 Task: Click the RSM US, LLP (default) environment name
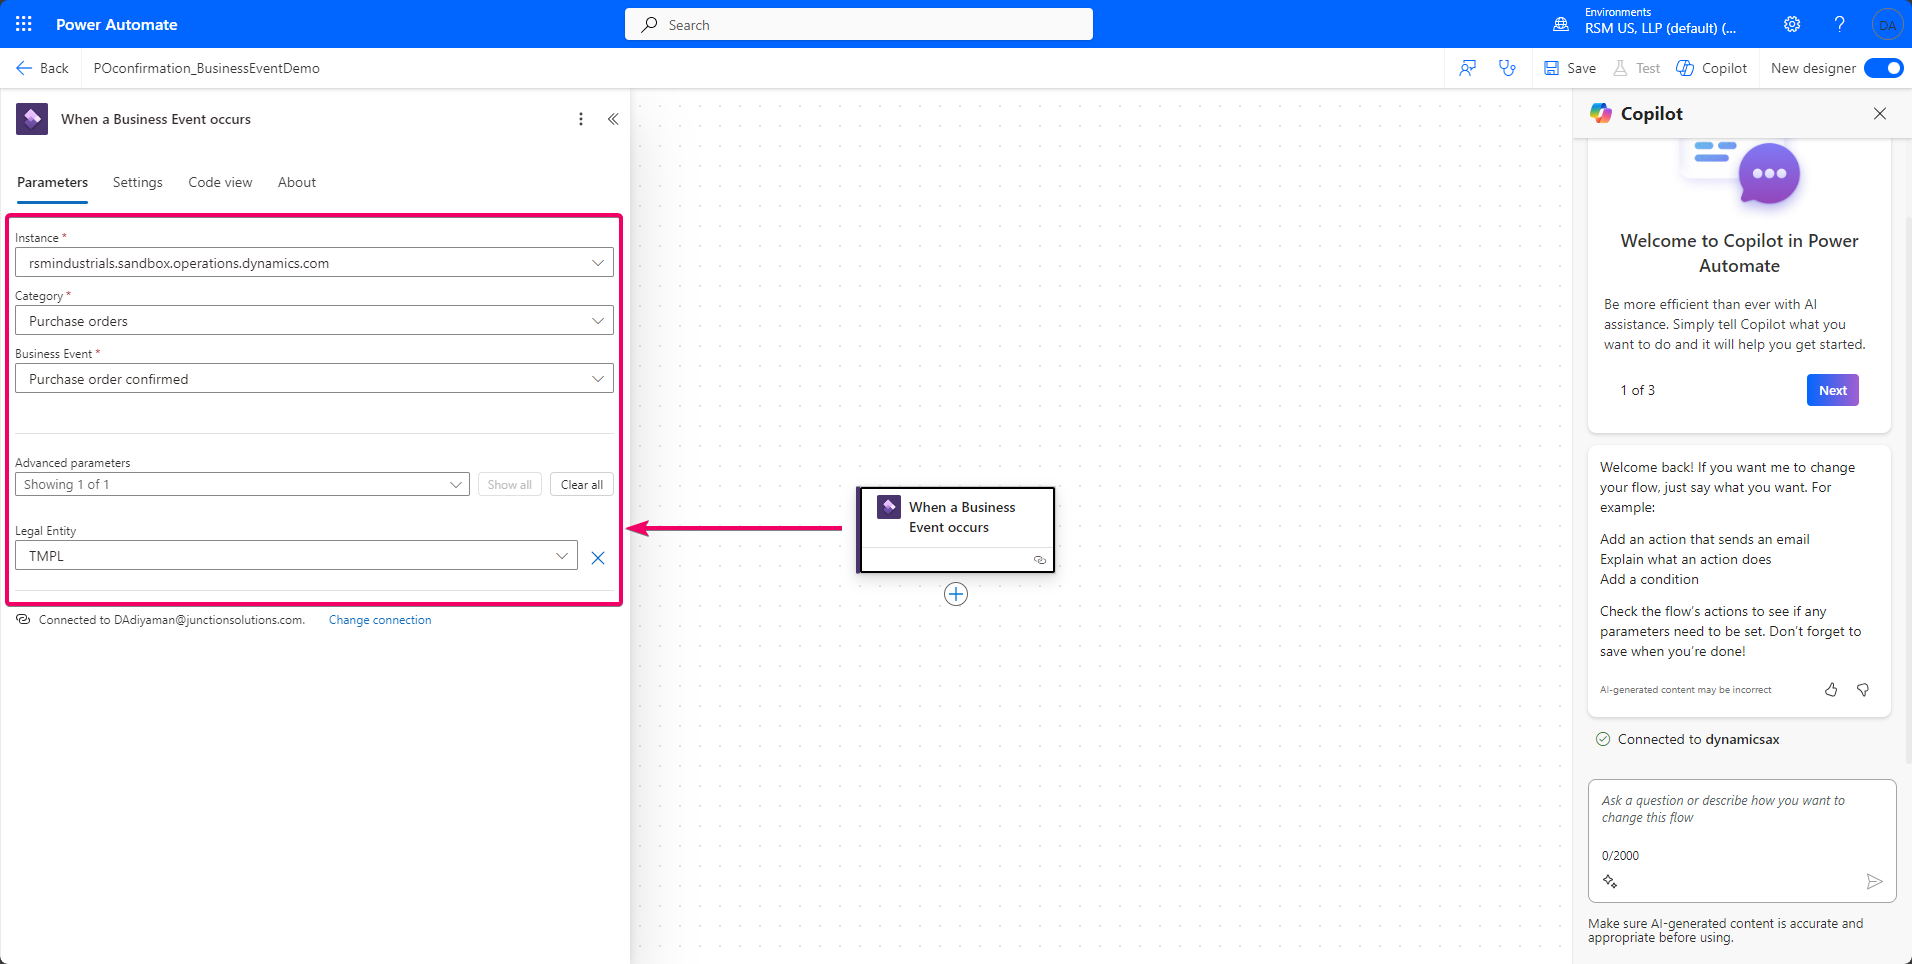click(1660, 28)
